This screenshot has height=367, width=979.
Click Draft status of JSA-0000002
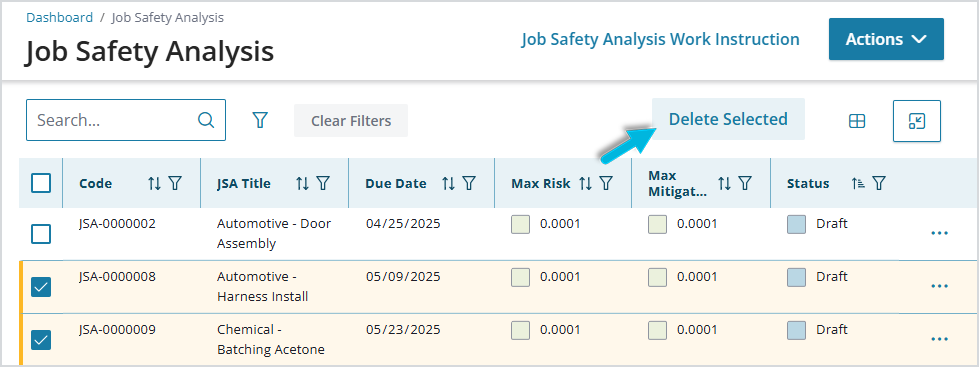pyautogui.click(x=832, y=223)
